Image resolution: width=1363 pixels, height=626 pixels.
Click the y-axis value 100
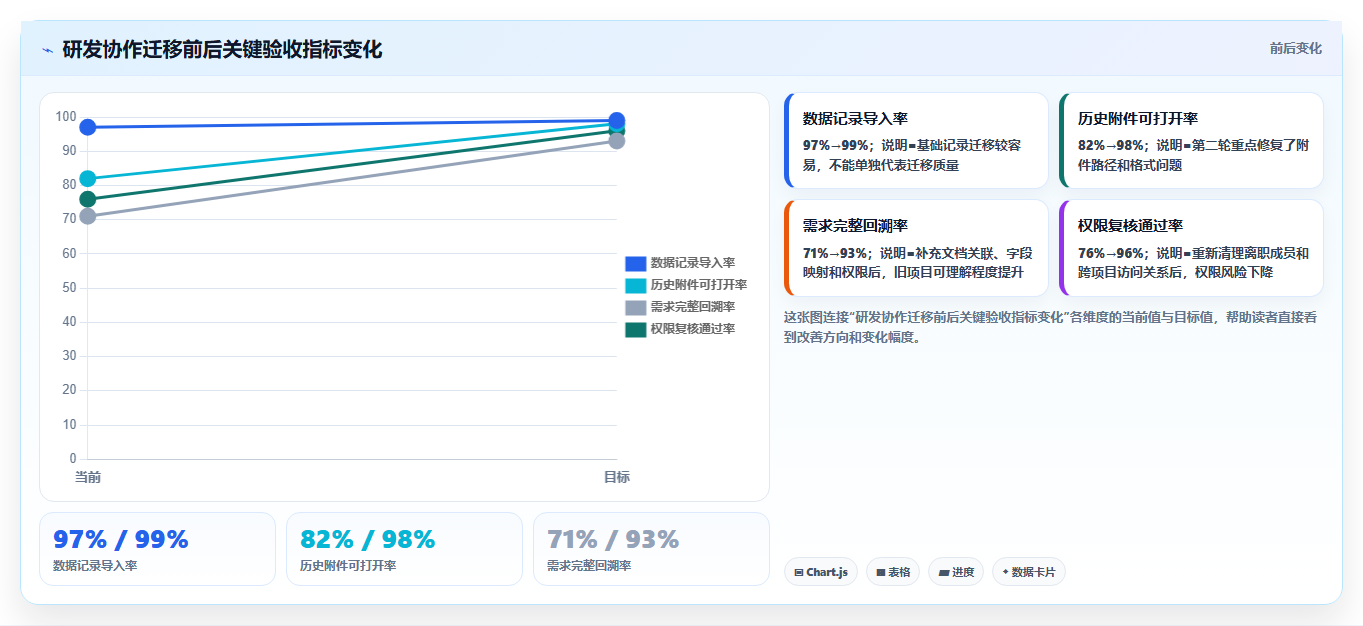tap(66, 117)
